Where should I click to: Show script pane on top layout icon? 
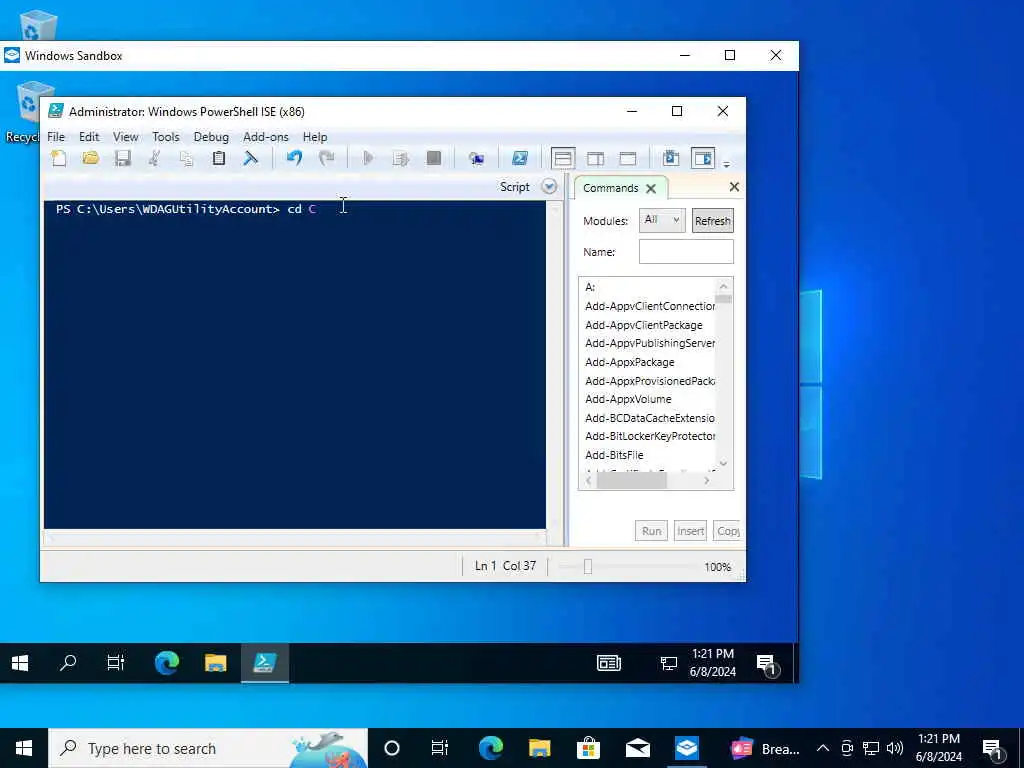[x=563, y=159]
